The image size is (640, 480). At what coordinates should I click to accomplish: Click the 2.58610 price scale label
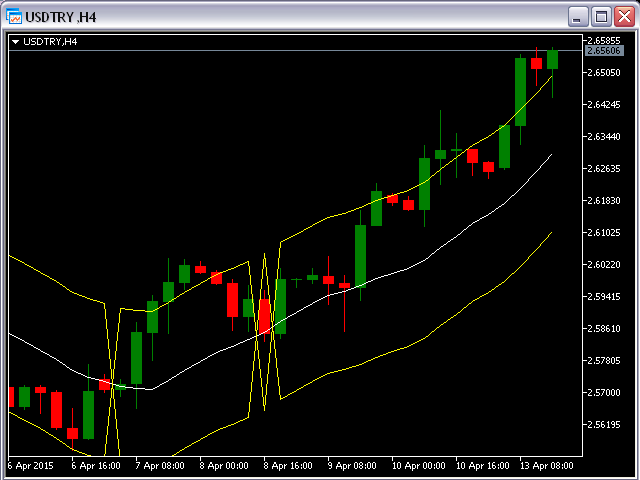(x=604, y=329)
